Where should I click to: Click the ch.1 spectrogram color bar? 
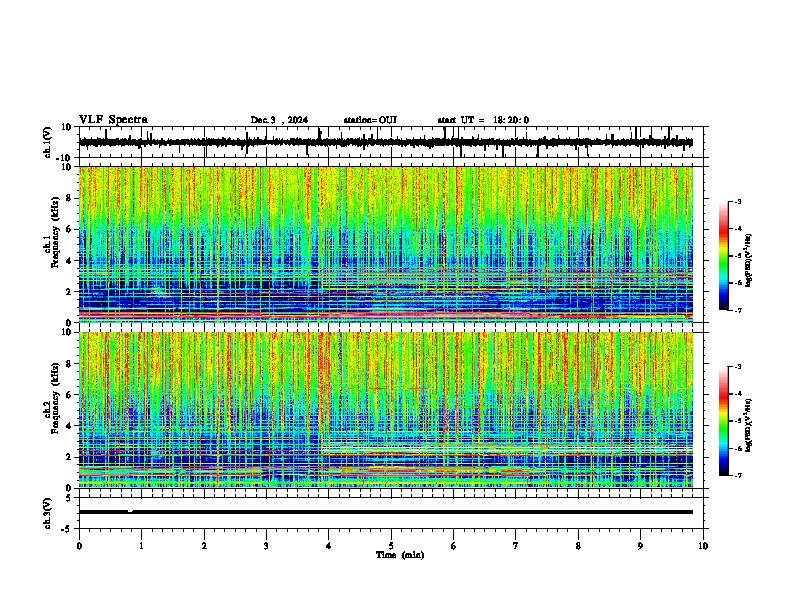724,256
